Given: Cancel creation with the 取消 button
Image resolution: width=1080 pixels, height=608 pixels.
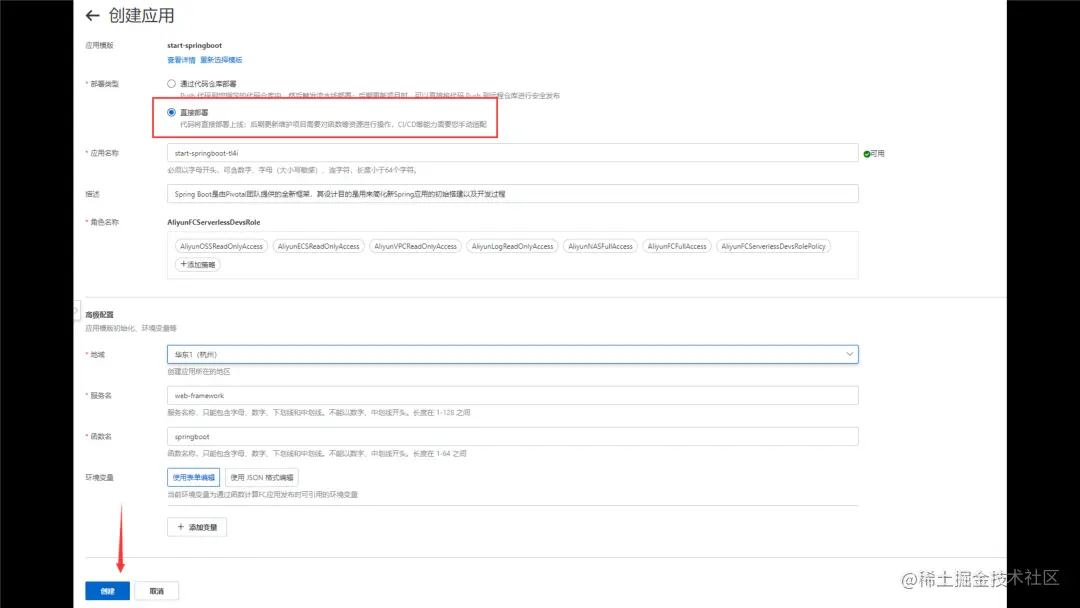Looking at the screenshot, I should tap(157, 591).
